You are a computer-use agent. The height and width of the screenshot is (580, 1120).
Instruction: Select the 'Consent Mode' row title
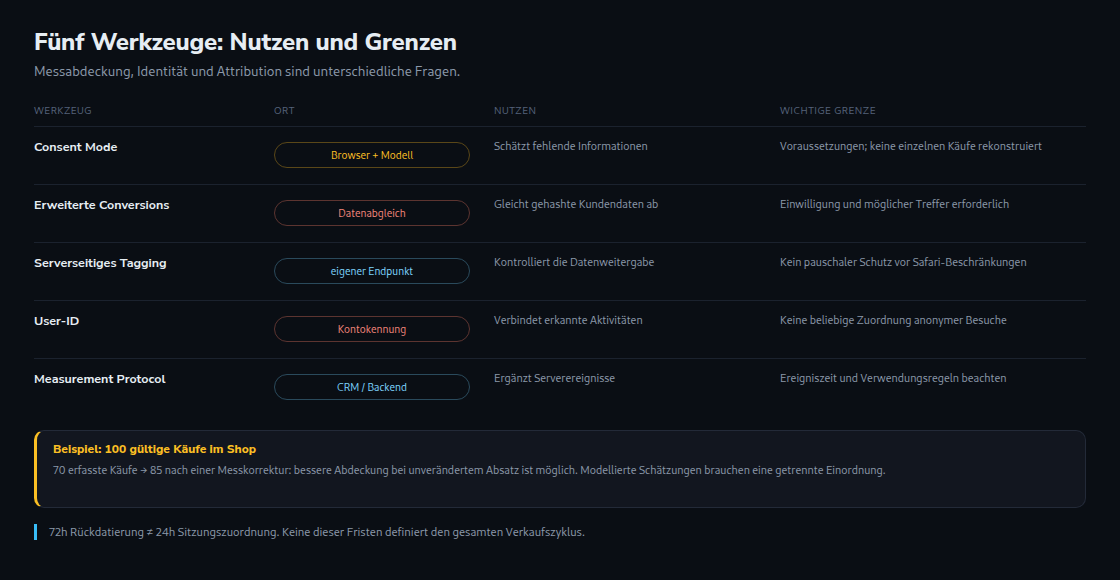(x=76, y=147)
